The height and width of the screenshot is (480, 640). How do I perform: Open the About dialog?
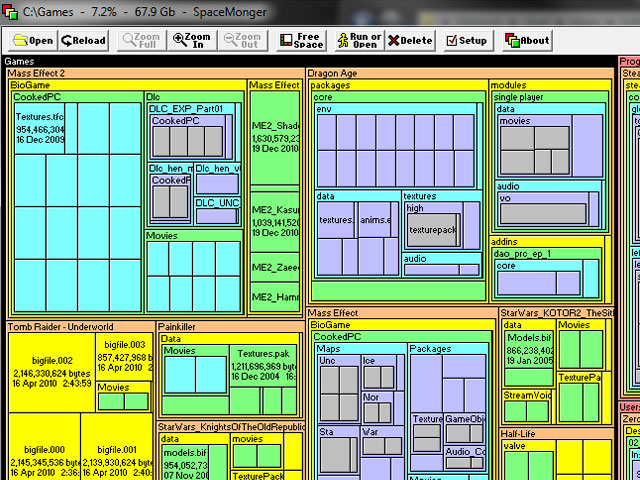(x=527, y=40)
